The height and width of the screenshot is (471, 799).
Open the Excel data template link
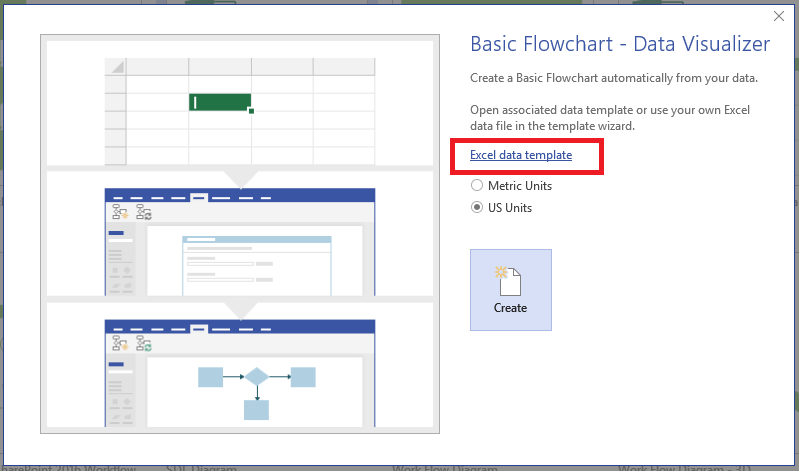[x=521, y=155]
